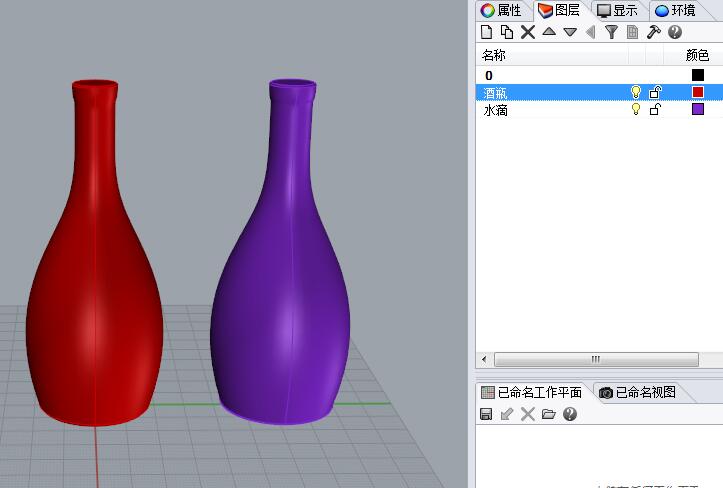Image resolution: width=723 pixels, height=488 pixels.
Task: Restore named work plane arrow icon
Action: 507,414
